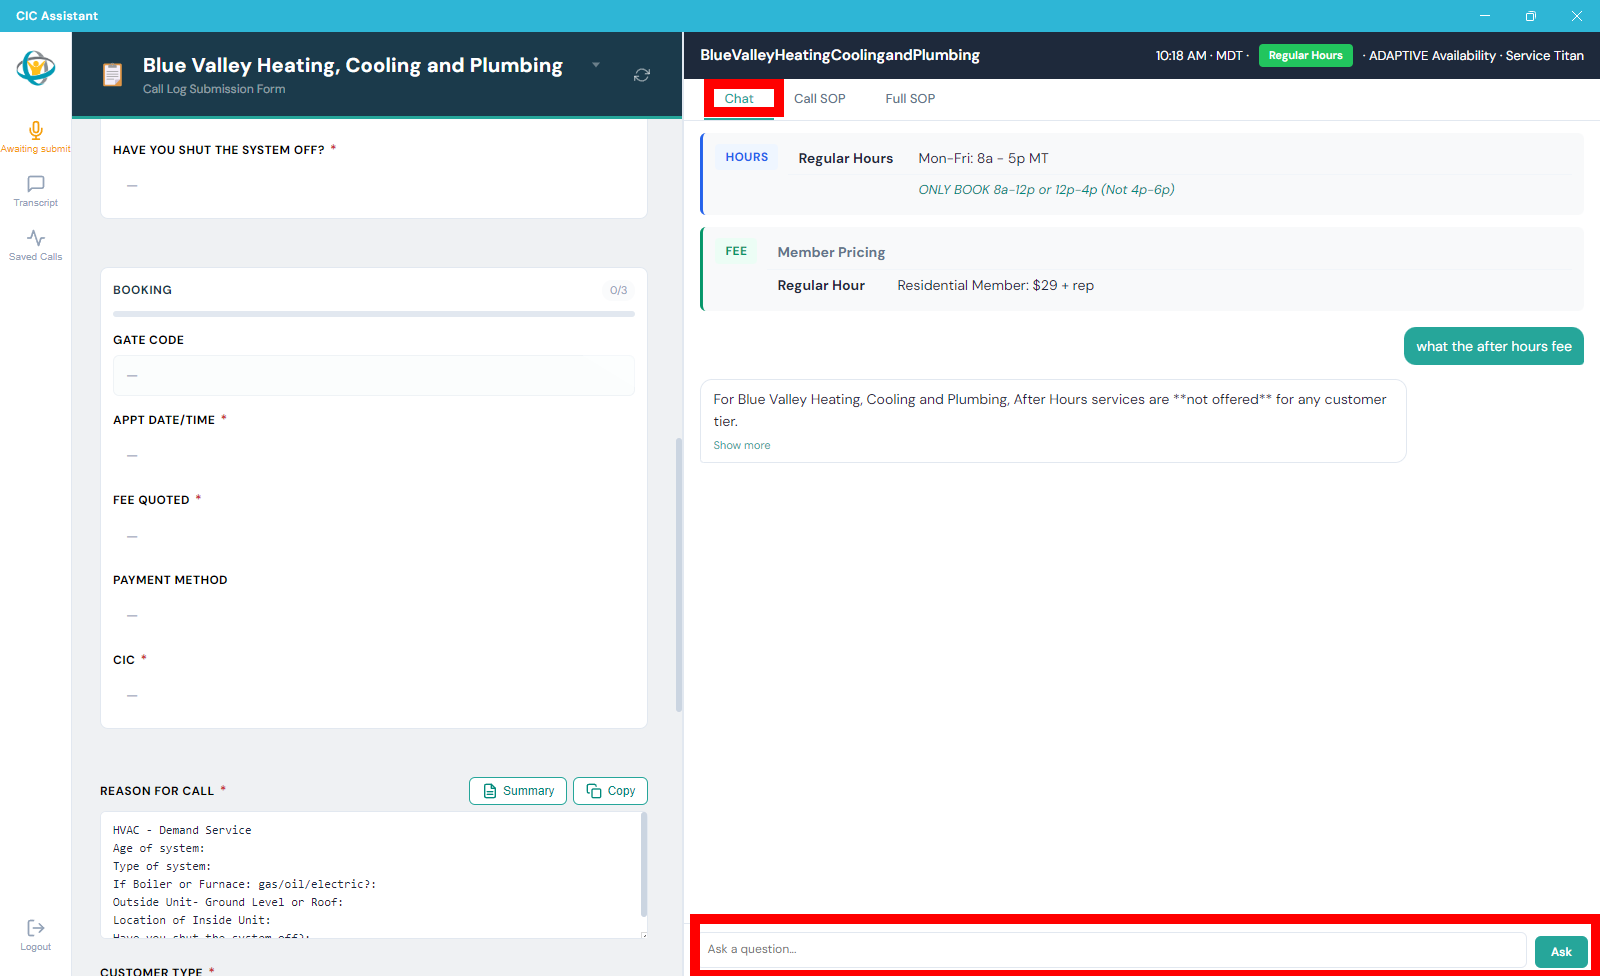This screenshot has width=1600, height=976.
Task: Refresh the Call Log Submission Form
Action: pyautogui.click(x=642, y=75)
